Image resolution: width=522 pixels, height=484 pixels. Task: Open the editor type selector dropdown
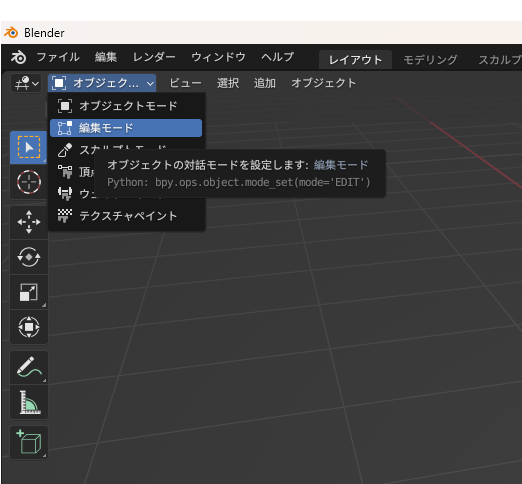coord(26,83)
